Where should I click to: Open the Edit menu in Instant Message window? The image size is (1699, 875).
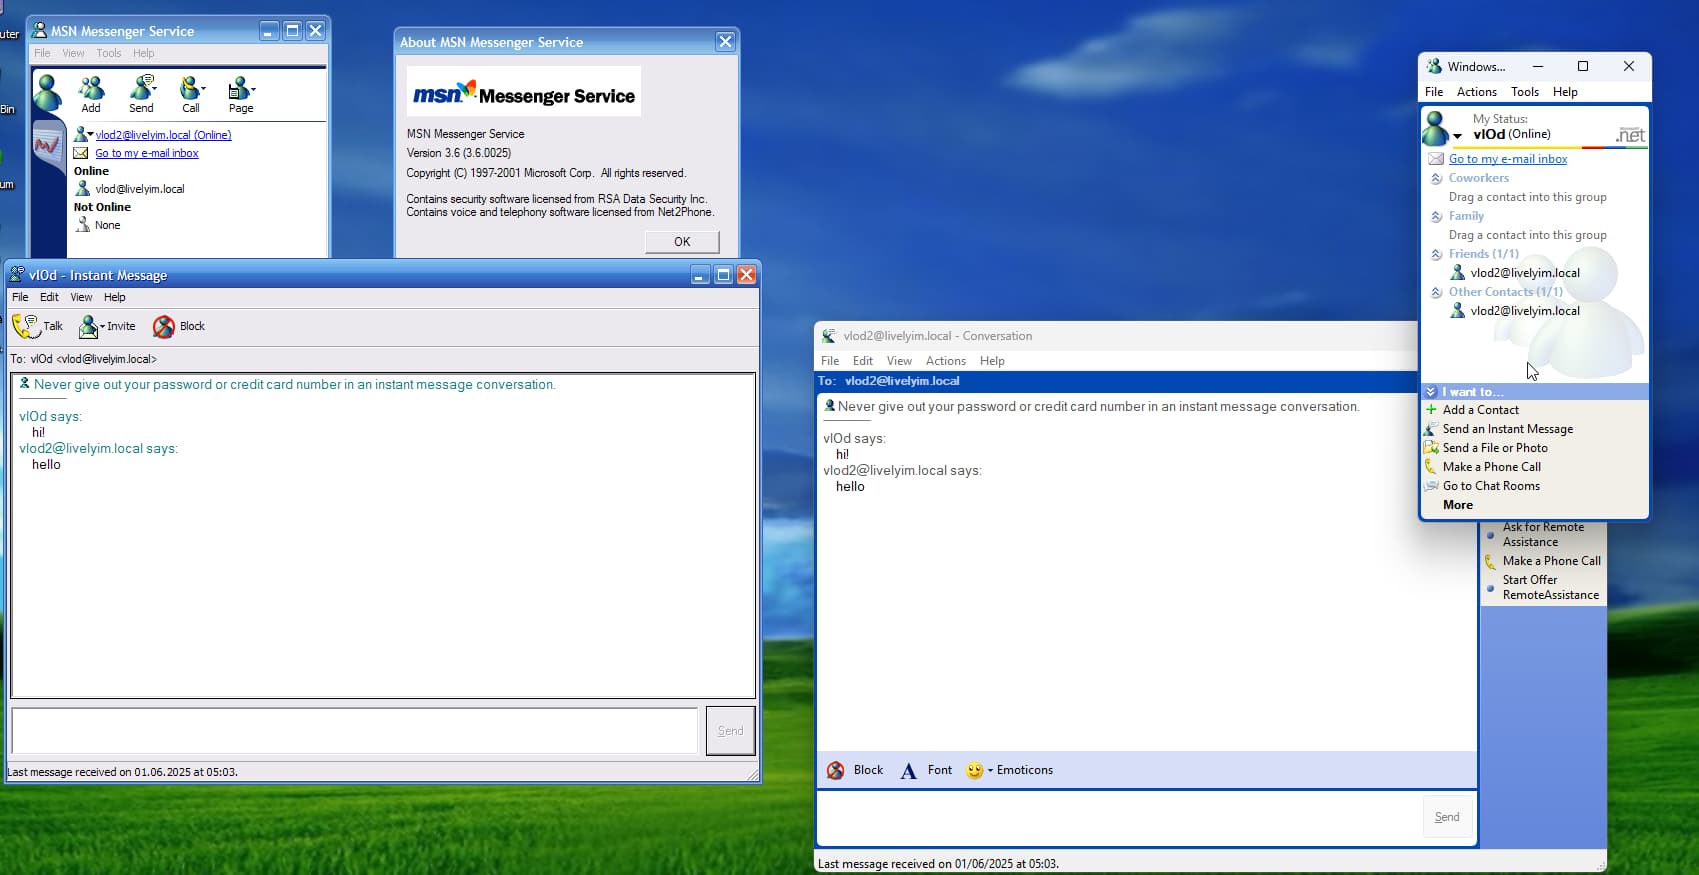tap(49, 297)
